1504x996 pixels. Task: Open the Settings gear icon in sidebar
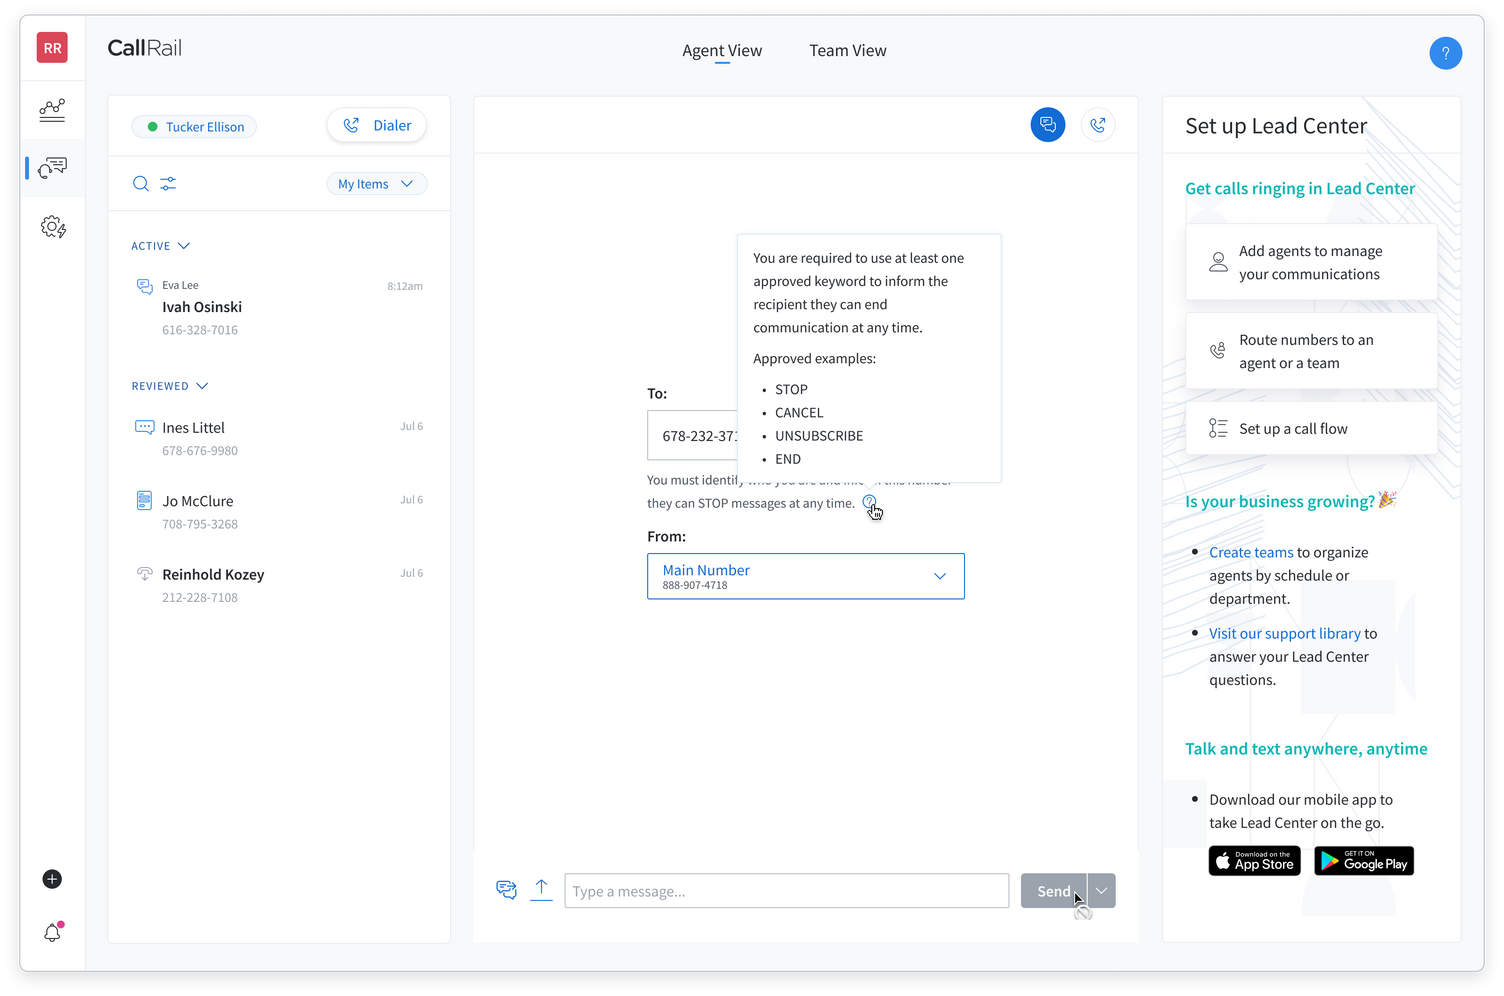[x=52, y=227]
